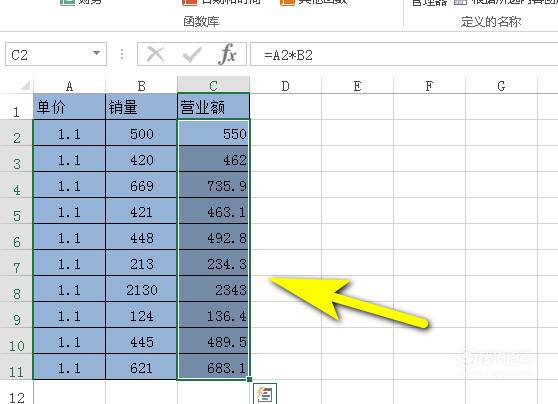Select cell with value 683.1
558x404 pixels.
pos(214,367)
